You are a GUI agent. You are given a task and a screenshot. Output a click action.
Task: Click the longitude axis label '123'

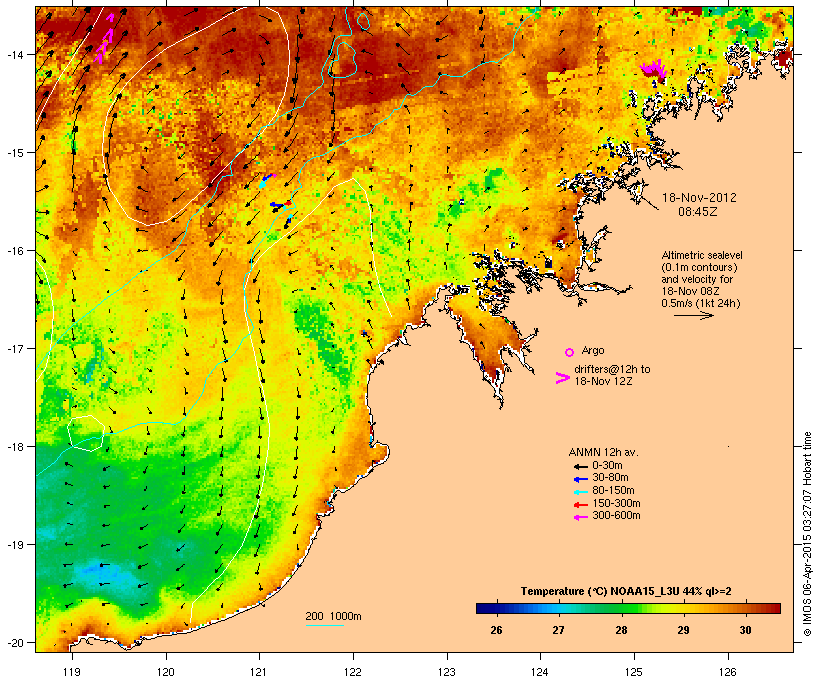[x=447, y=672]
